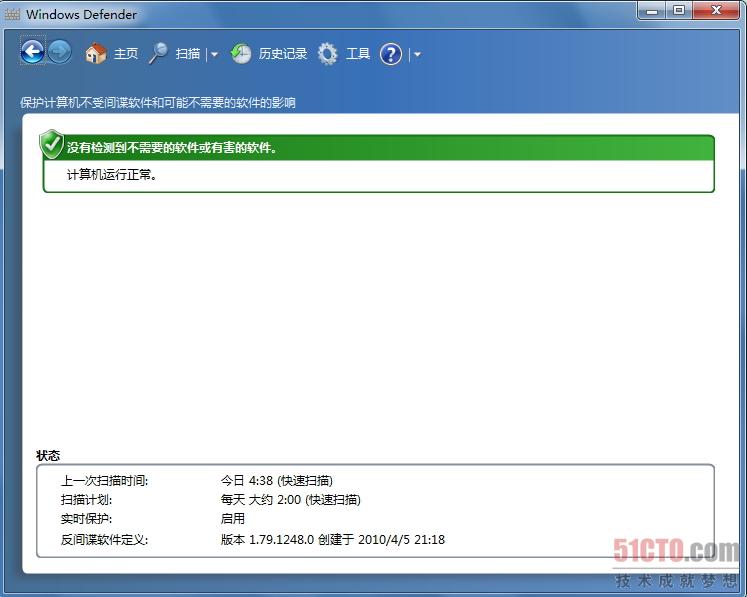Minimize the Windows Defender window

[x=652, y=10]
